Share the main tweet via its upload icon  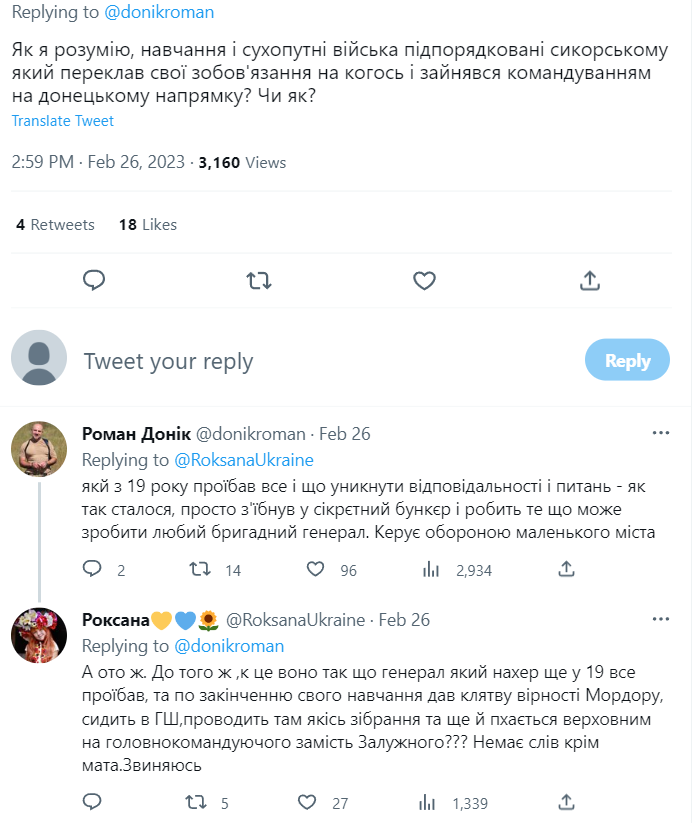coord(590,281)
